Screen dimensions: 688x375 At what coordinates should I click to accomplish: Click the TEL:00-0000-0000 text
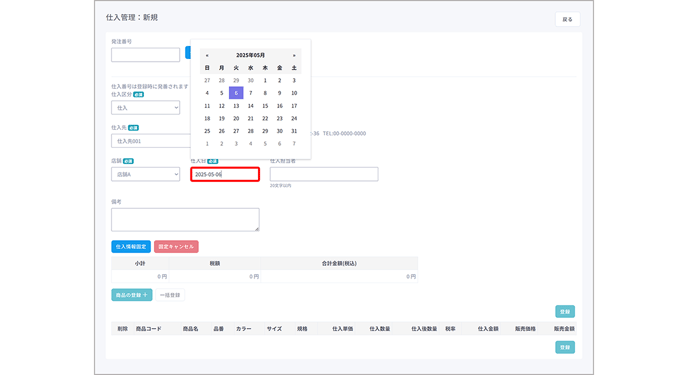(x=344, y=133)
